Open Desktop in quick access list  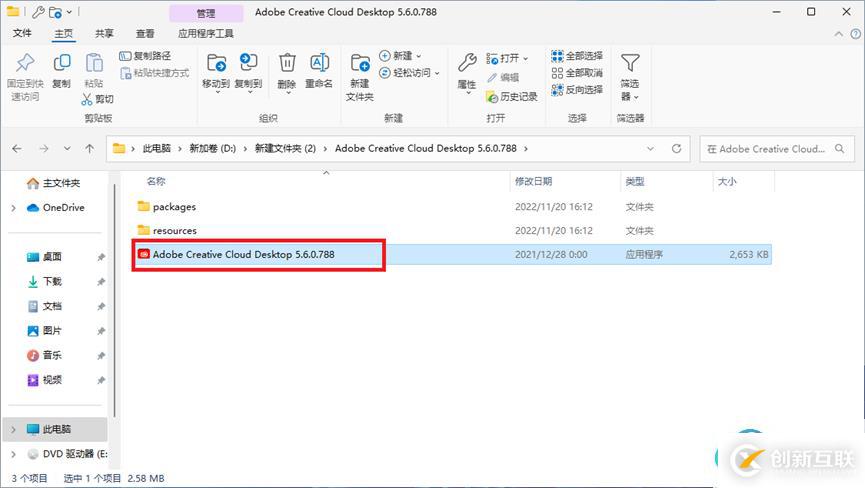(x=45, y=257)
